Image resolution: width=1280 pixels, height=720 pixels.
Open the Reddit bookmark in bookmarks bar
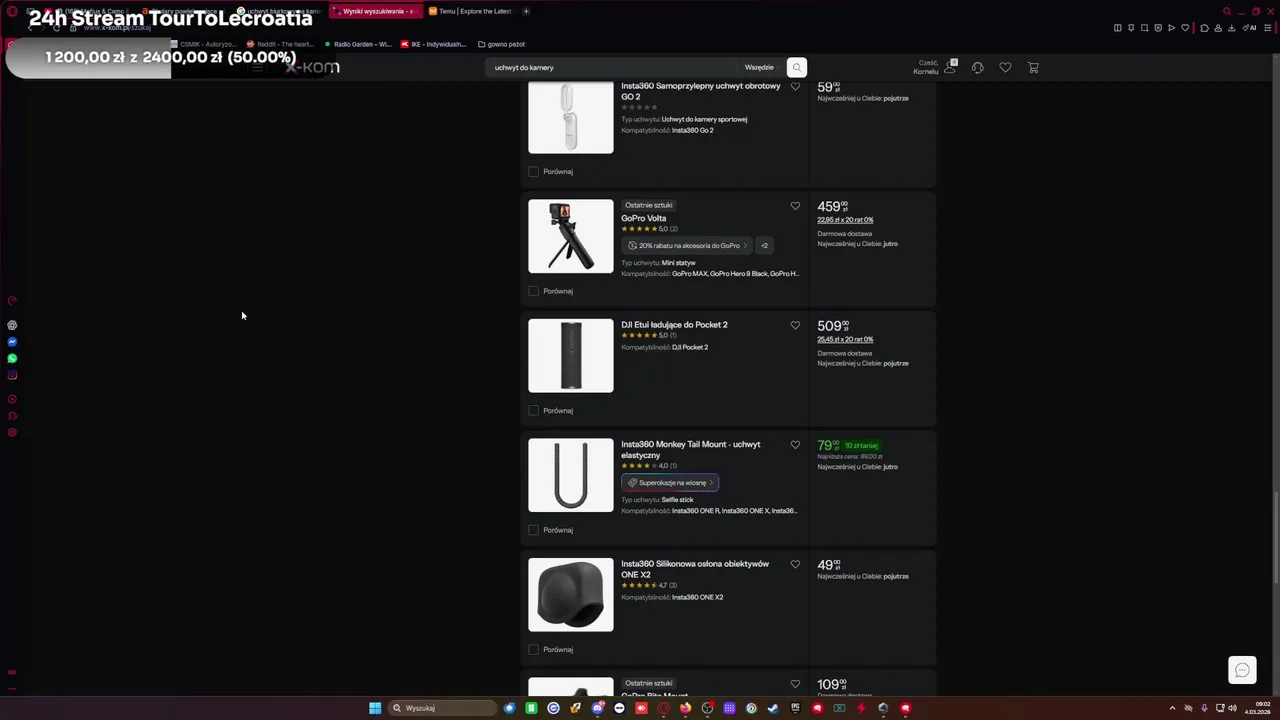pyautogui.click(x=279, y=44)
